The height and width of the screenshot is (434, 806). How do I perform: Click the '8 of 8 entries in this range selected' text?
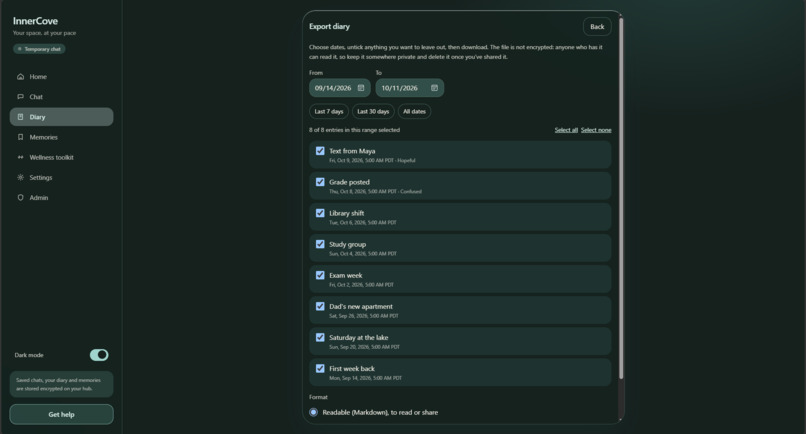coord(354,130)
